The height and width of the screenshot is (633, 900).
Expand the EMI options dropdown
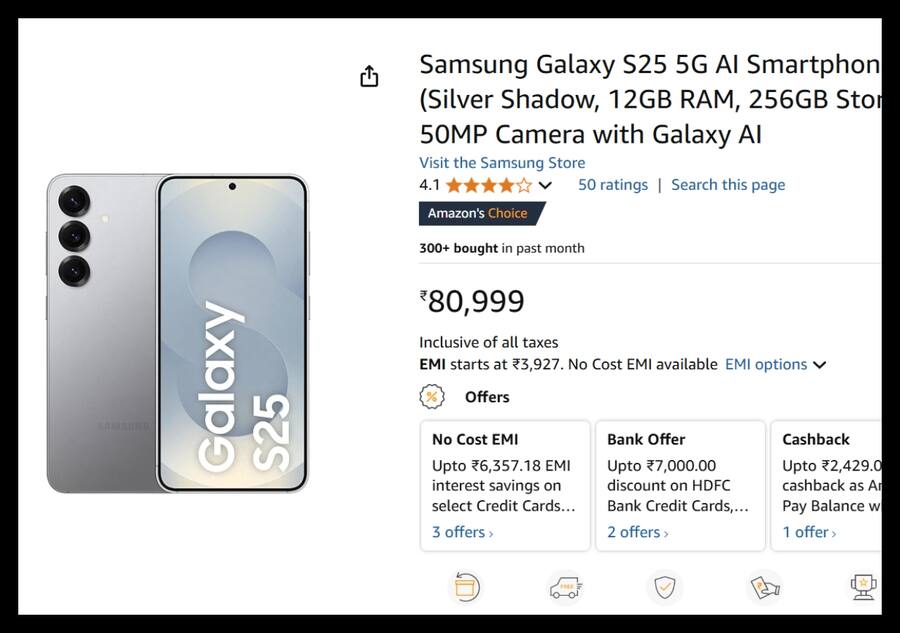776,364
